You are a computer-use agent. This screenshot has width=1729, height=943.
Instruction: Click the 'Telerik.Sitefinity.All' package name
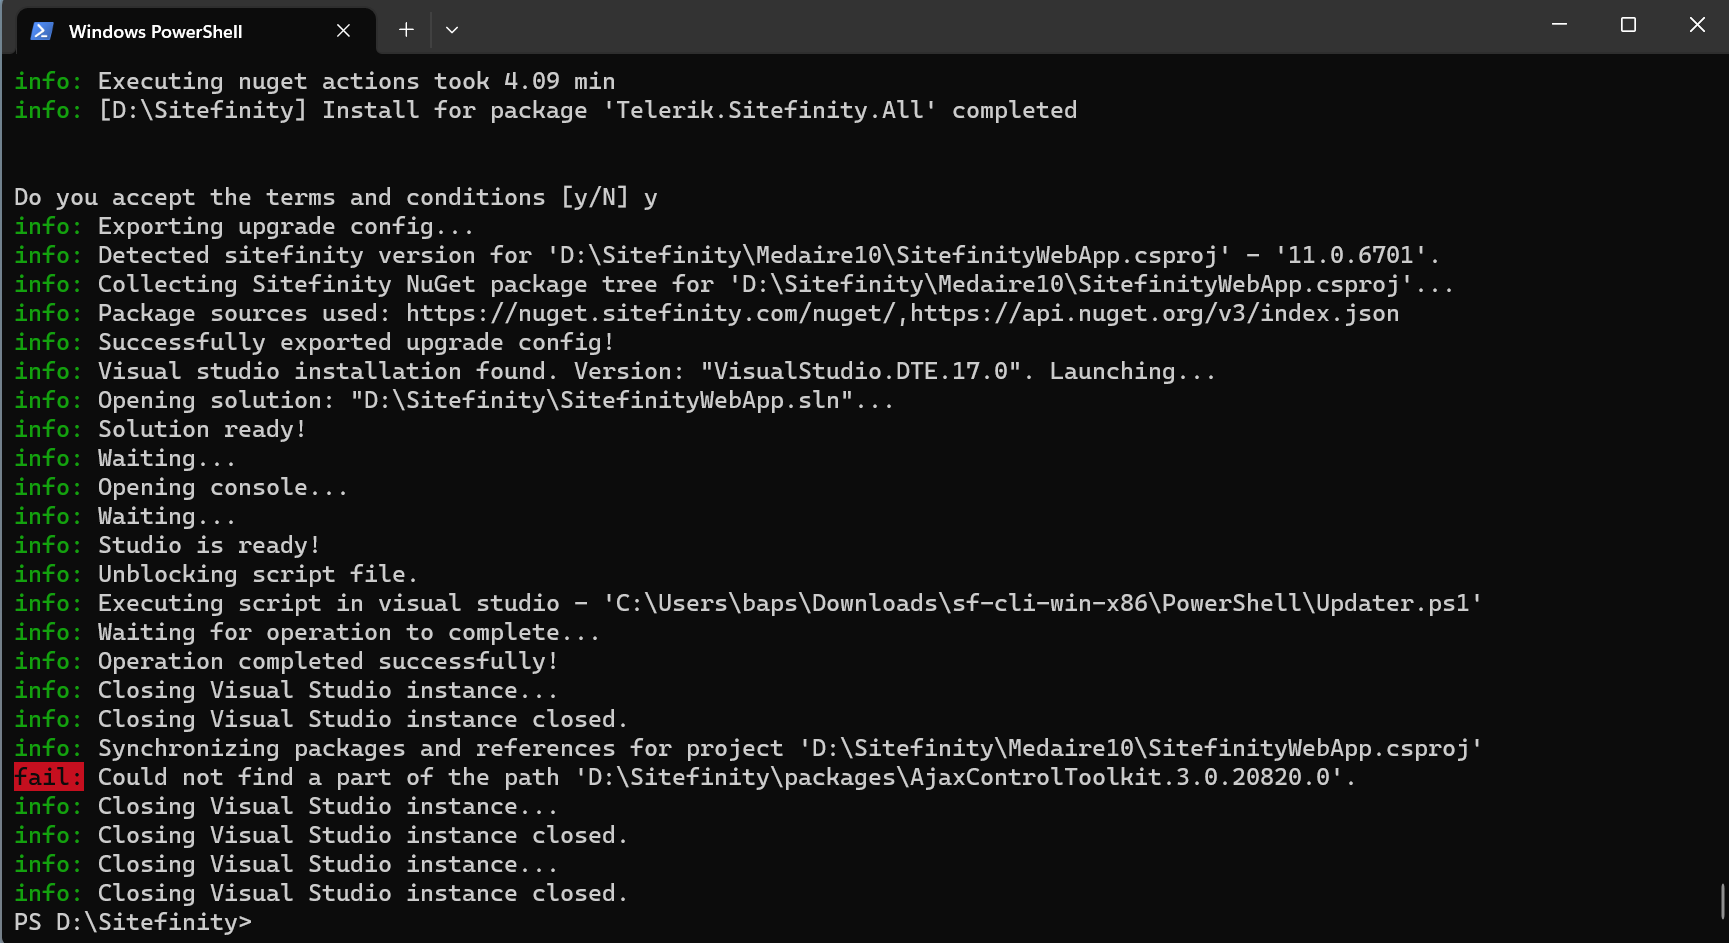coord(769,110)
